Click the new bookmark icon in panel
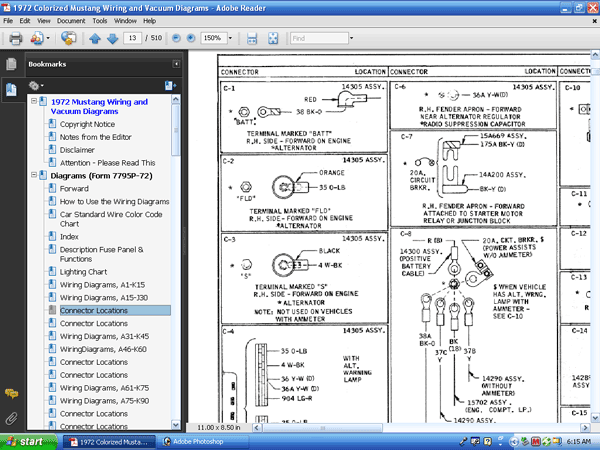 (x=170, y=86)
